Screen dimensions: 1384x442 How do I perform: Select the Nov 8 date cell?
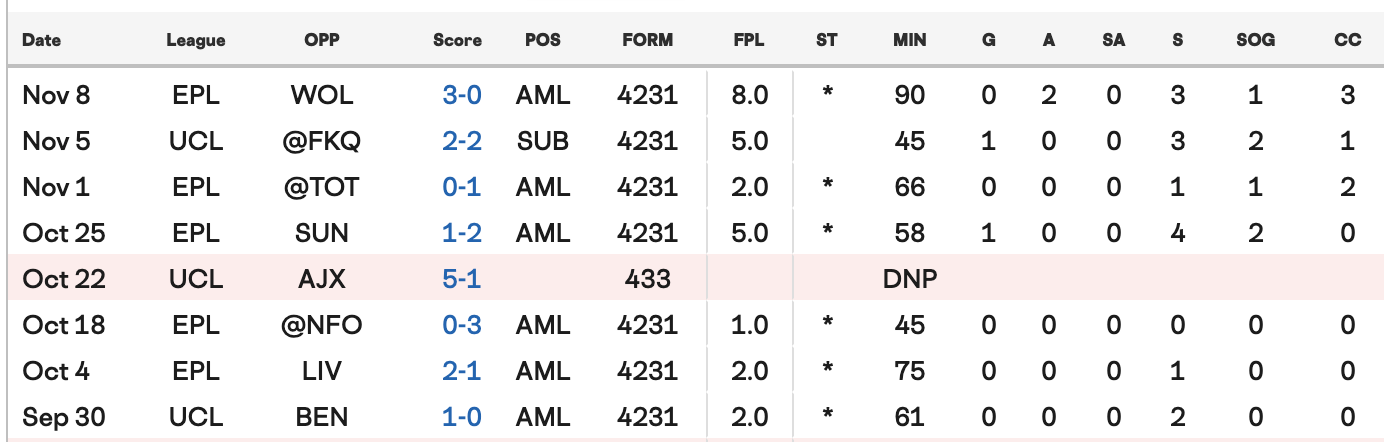tap(56, 95)
